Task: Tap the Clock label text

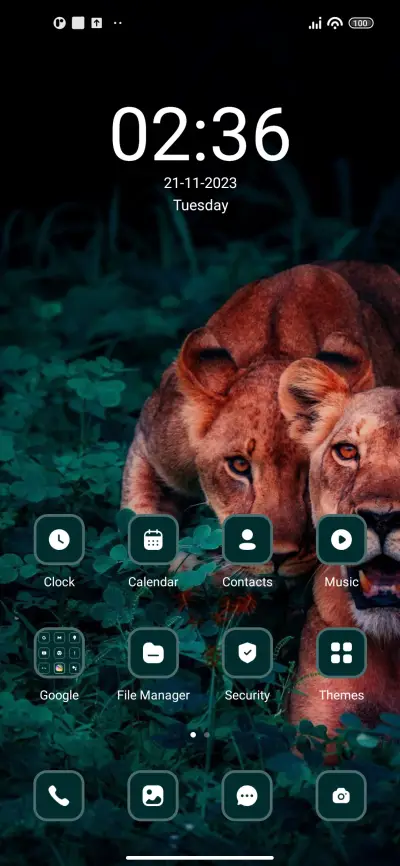Action: [59, 582]
